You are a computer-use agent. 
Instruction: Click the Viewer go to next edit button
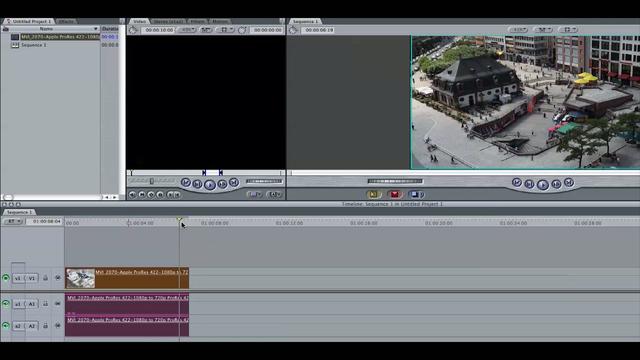(233, 183)
